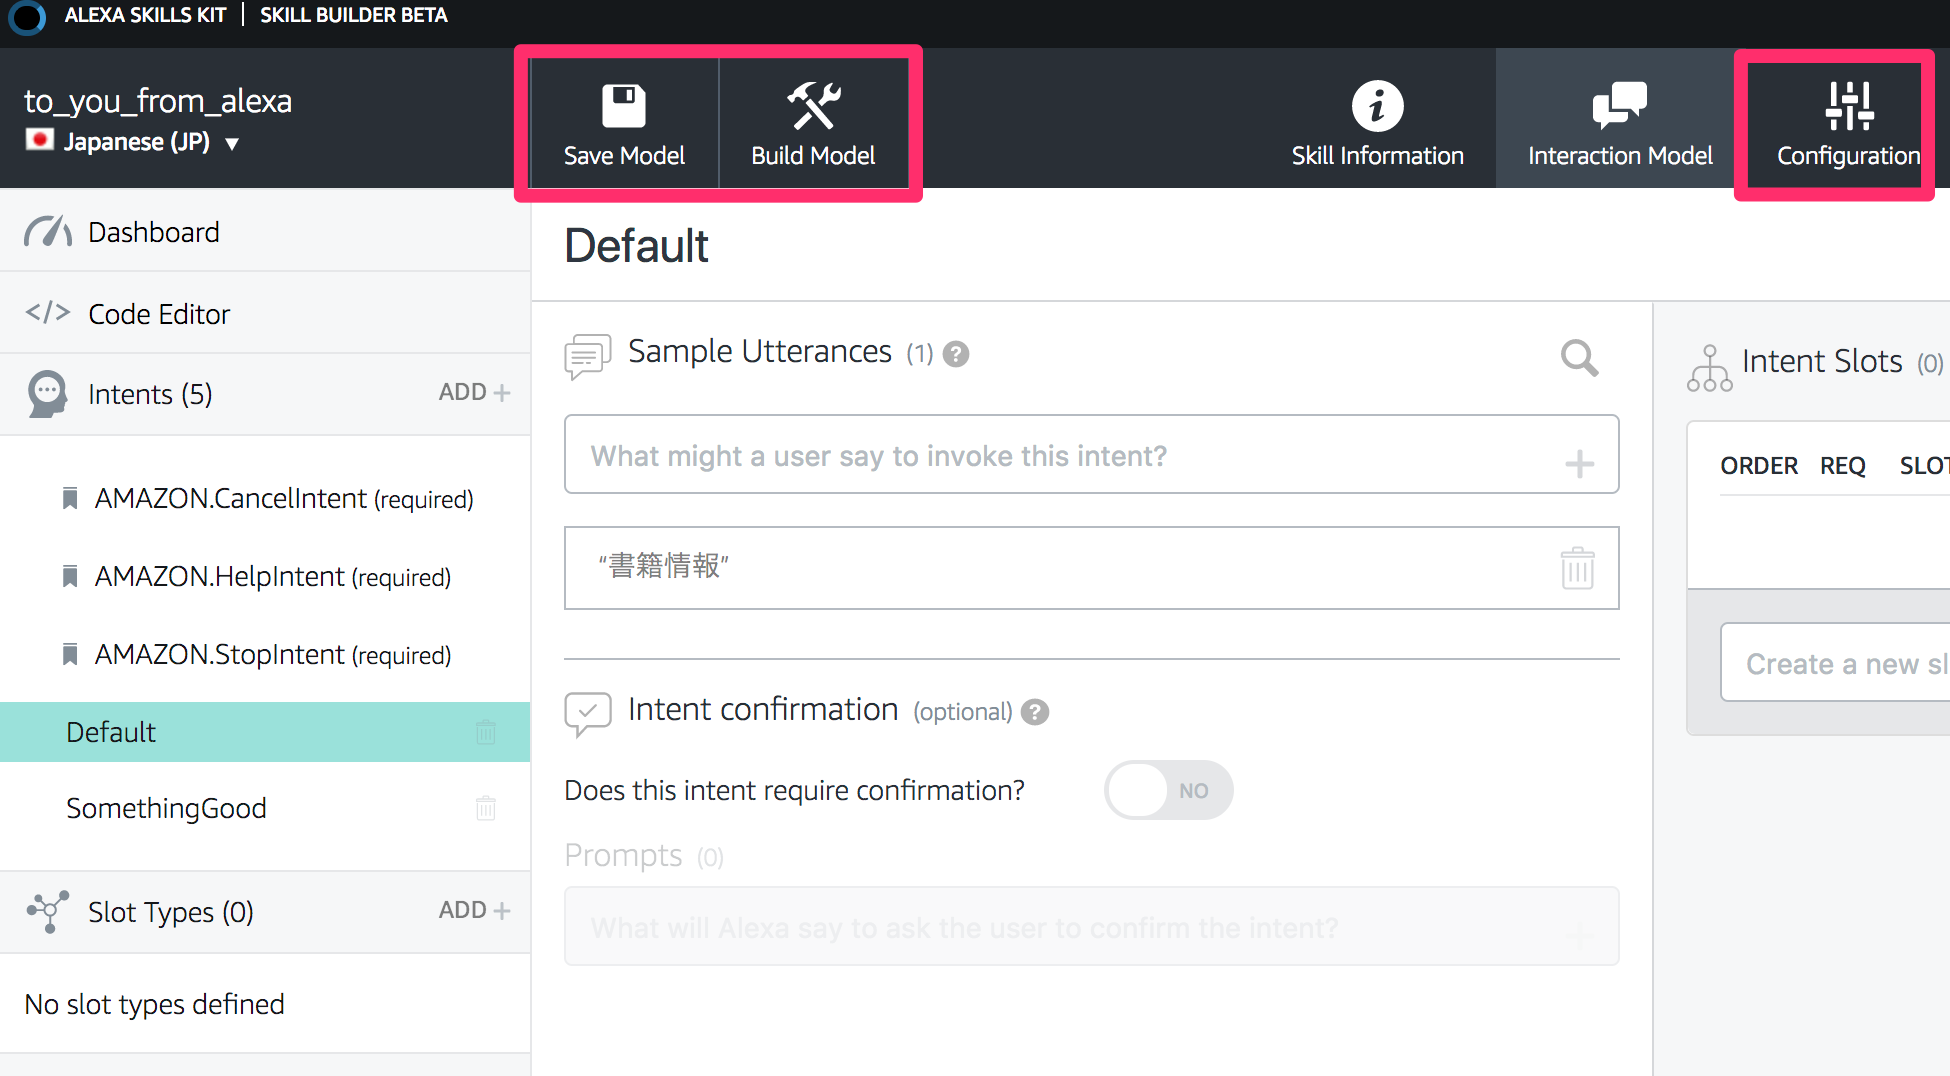This screenshot has height=1076, width=1950.
Task: Click the help icon next to Sample Utterances
Action: click(956, 354)
